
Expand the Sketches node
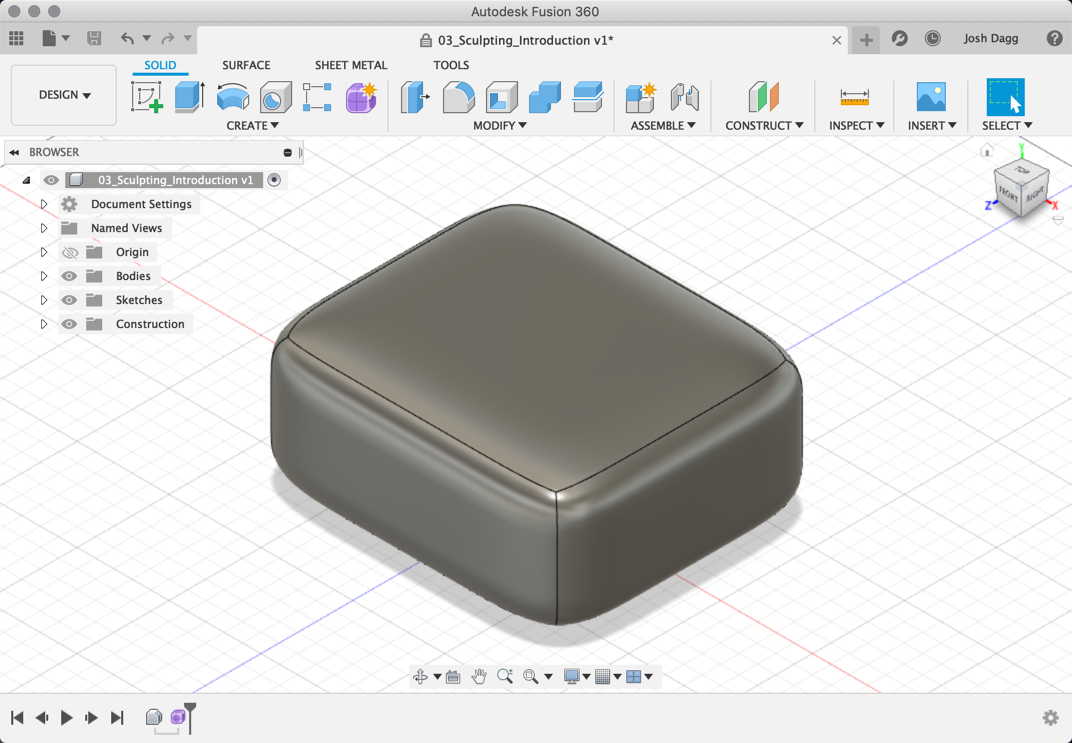[x=44, y=300]
